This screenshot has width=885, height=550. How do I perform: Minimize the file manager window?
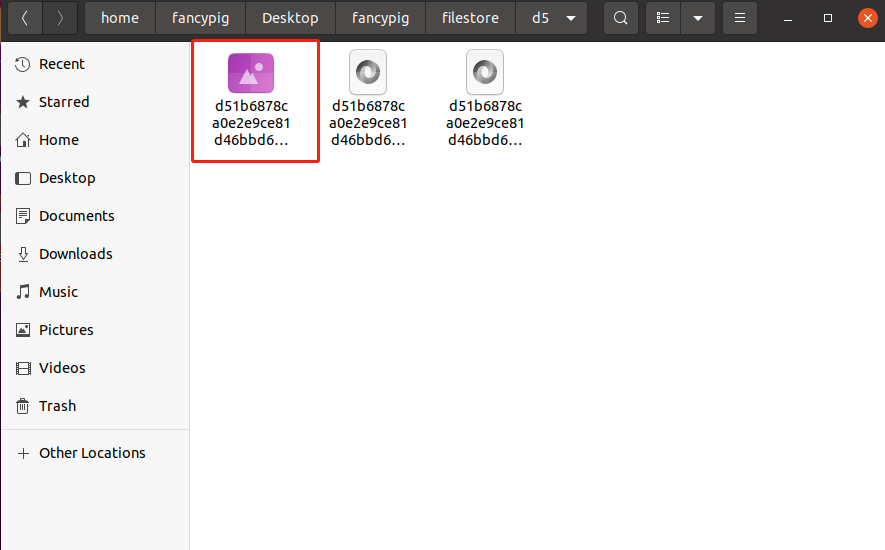tap(788, 19)
